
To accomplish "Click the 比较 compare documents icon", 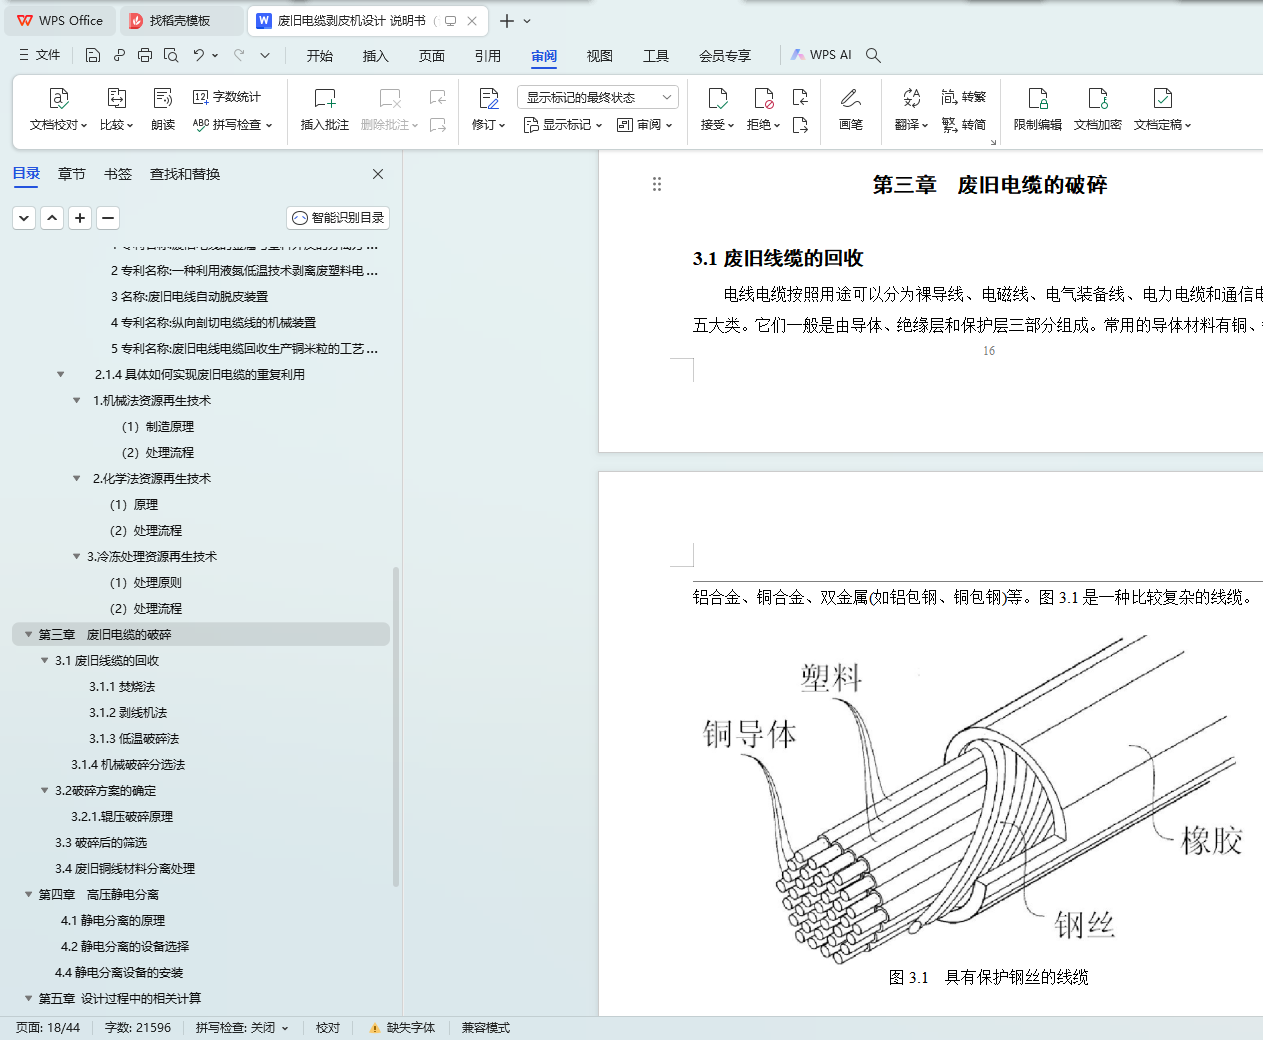I will [x=116, y=98].
